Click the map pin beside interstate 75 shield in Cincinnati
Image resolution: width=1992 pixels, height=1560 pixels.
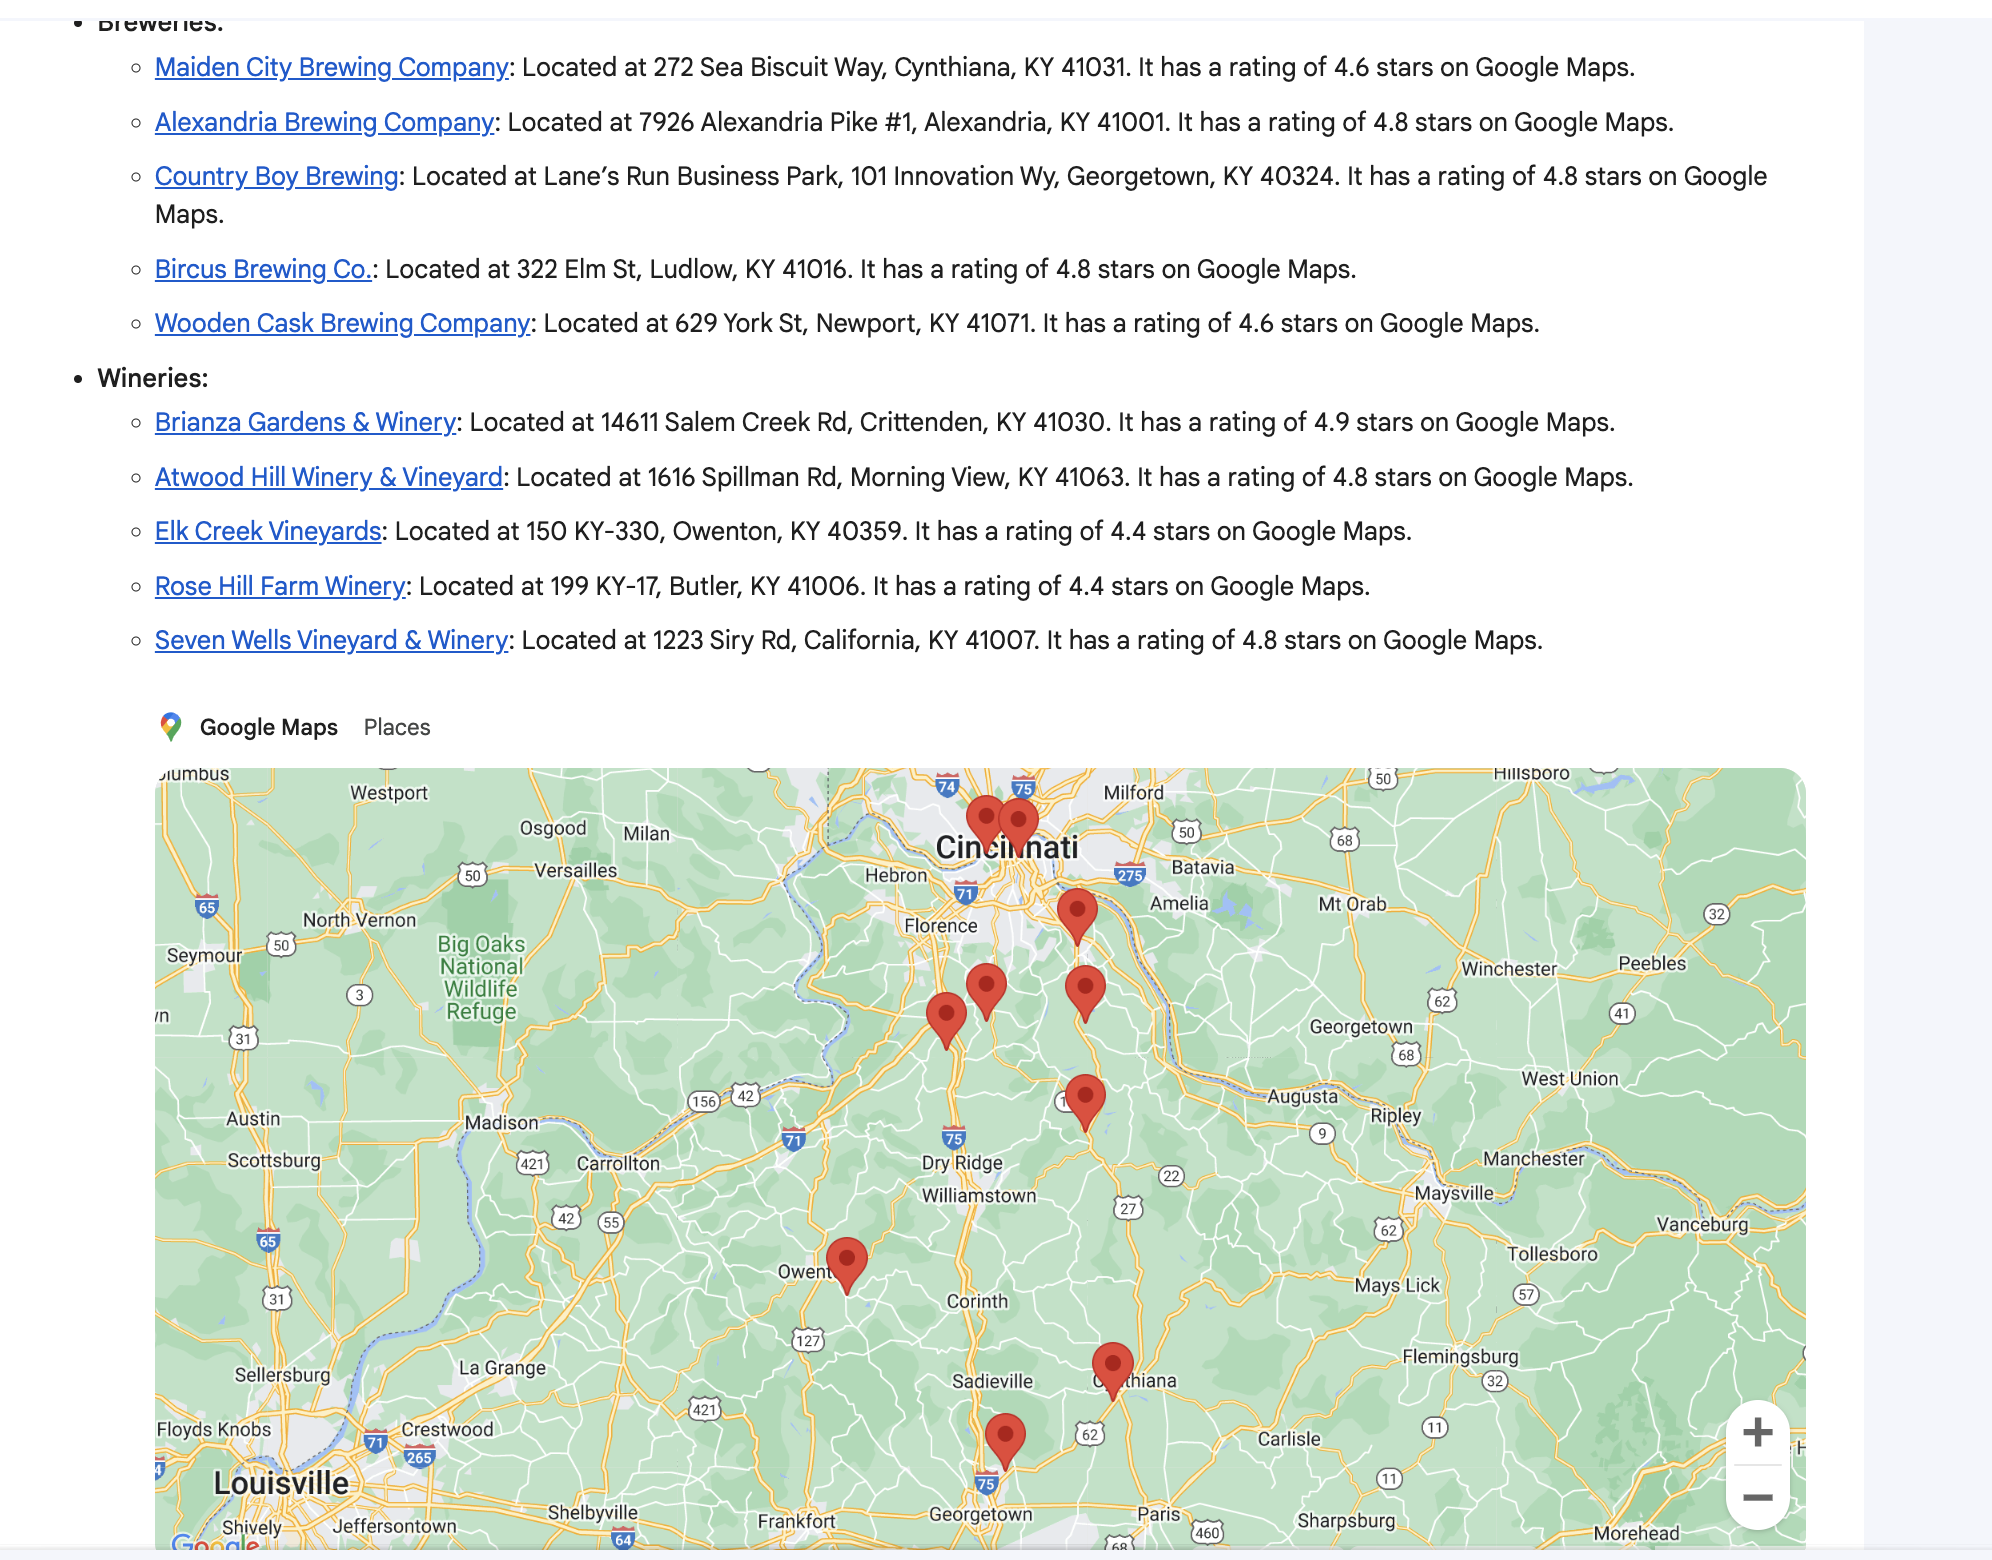click(x=1019, y=823)
